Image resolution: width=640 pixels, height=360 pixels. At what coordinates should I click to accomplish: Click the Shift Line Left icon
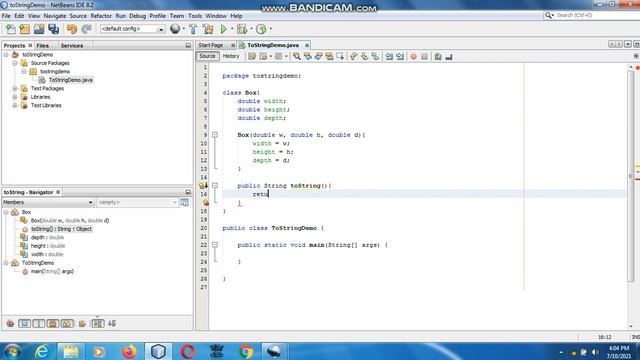click(x=389, y=57)
